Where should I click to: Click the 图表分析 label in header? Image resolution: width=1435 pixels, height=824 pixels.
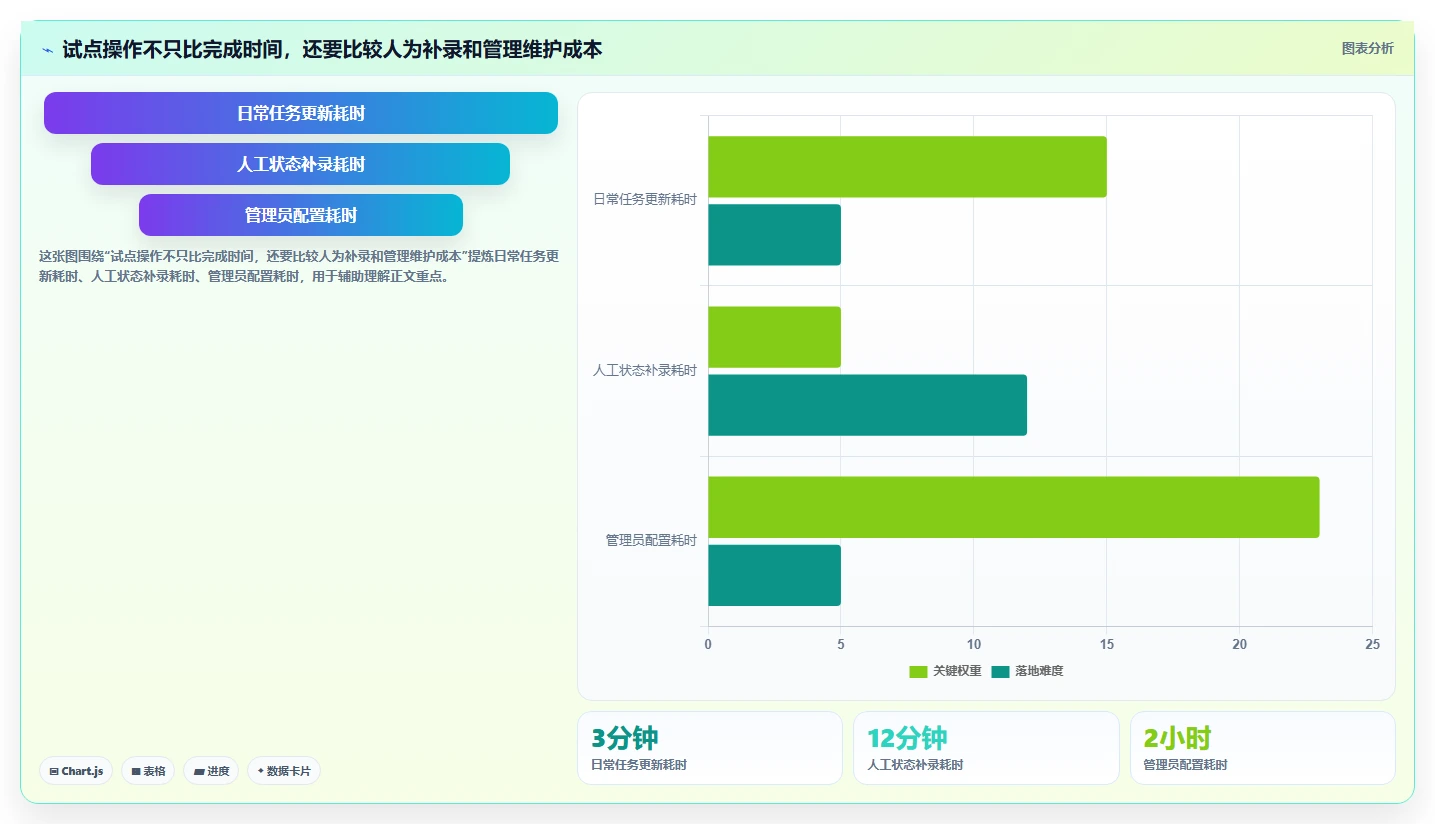[1367, 48]
